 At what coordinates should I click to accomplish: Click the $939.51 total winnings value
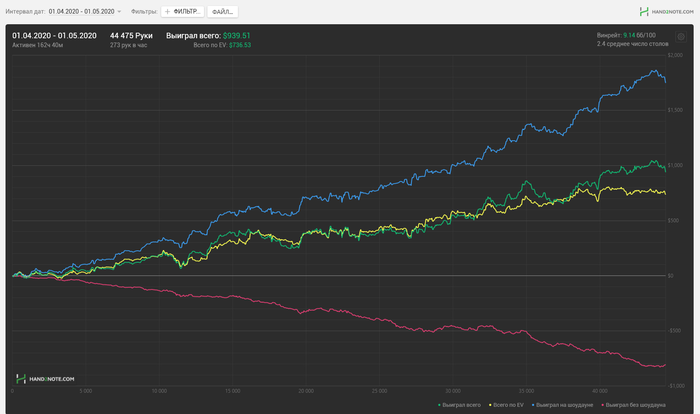point(237,36)
